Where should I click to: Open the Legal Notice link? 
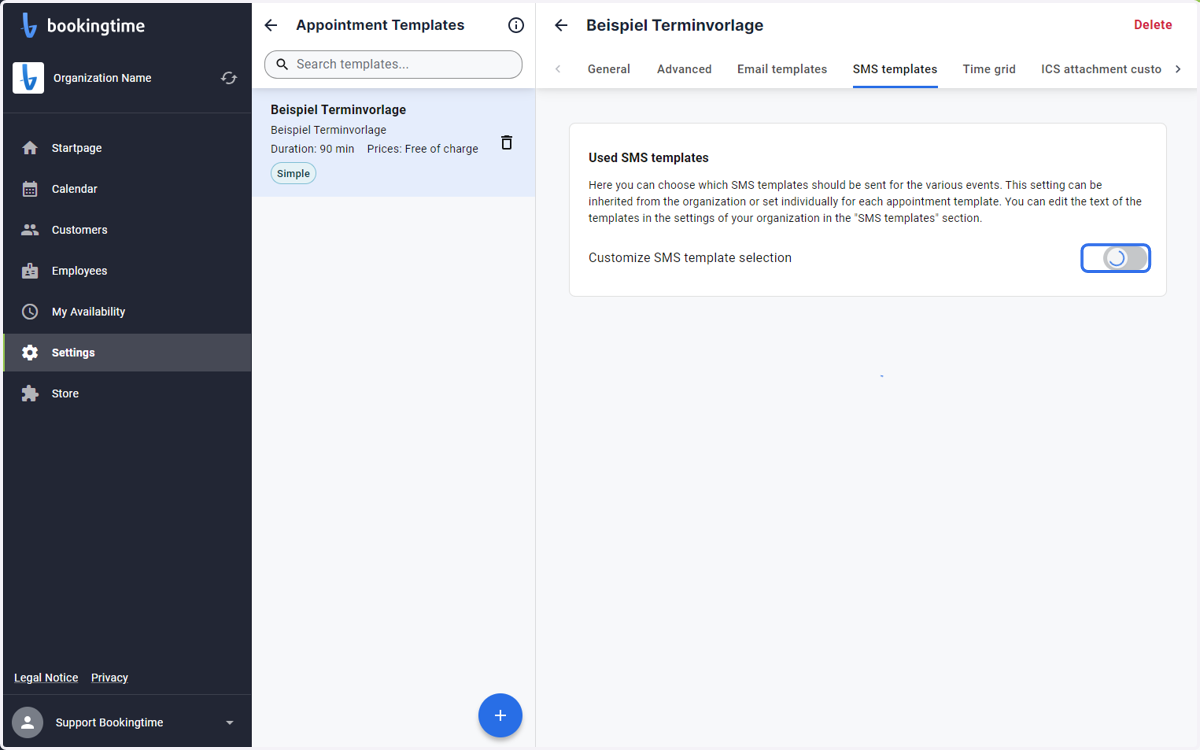(46, 678)
